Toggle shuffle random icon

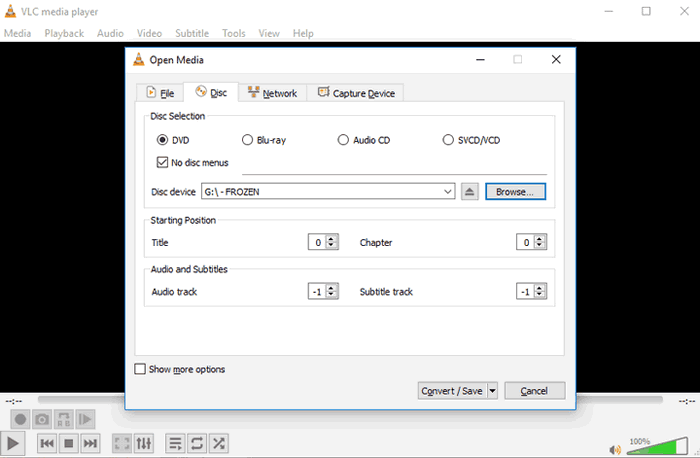[x=218, y=443]
